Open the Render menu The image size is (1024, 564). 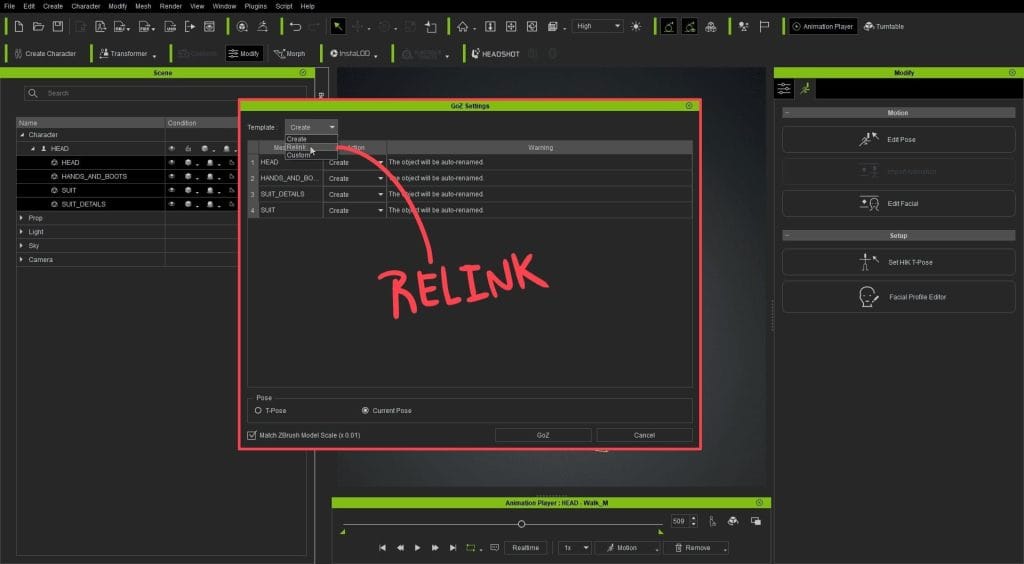[171, 6]
